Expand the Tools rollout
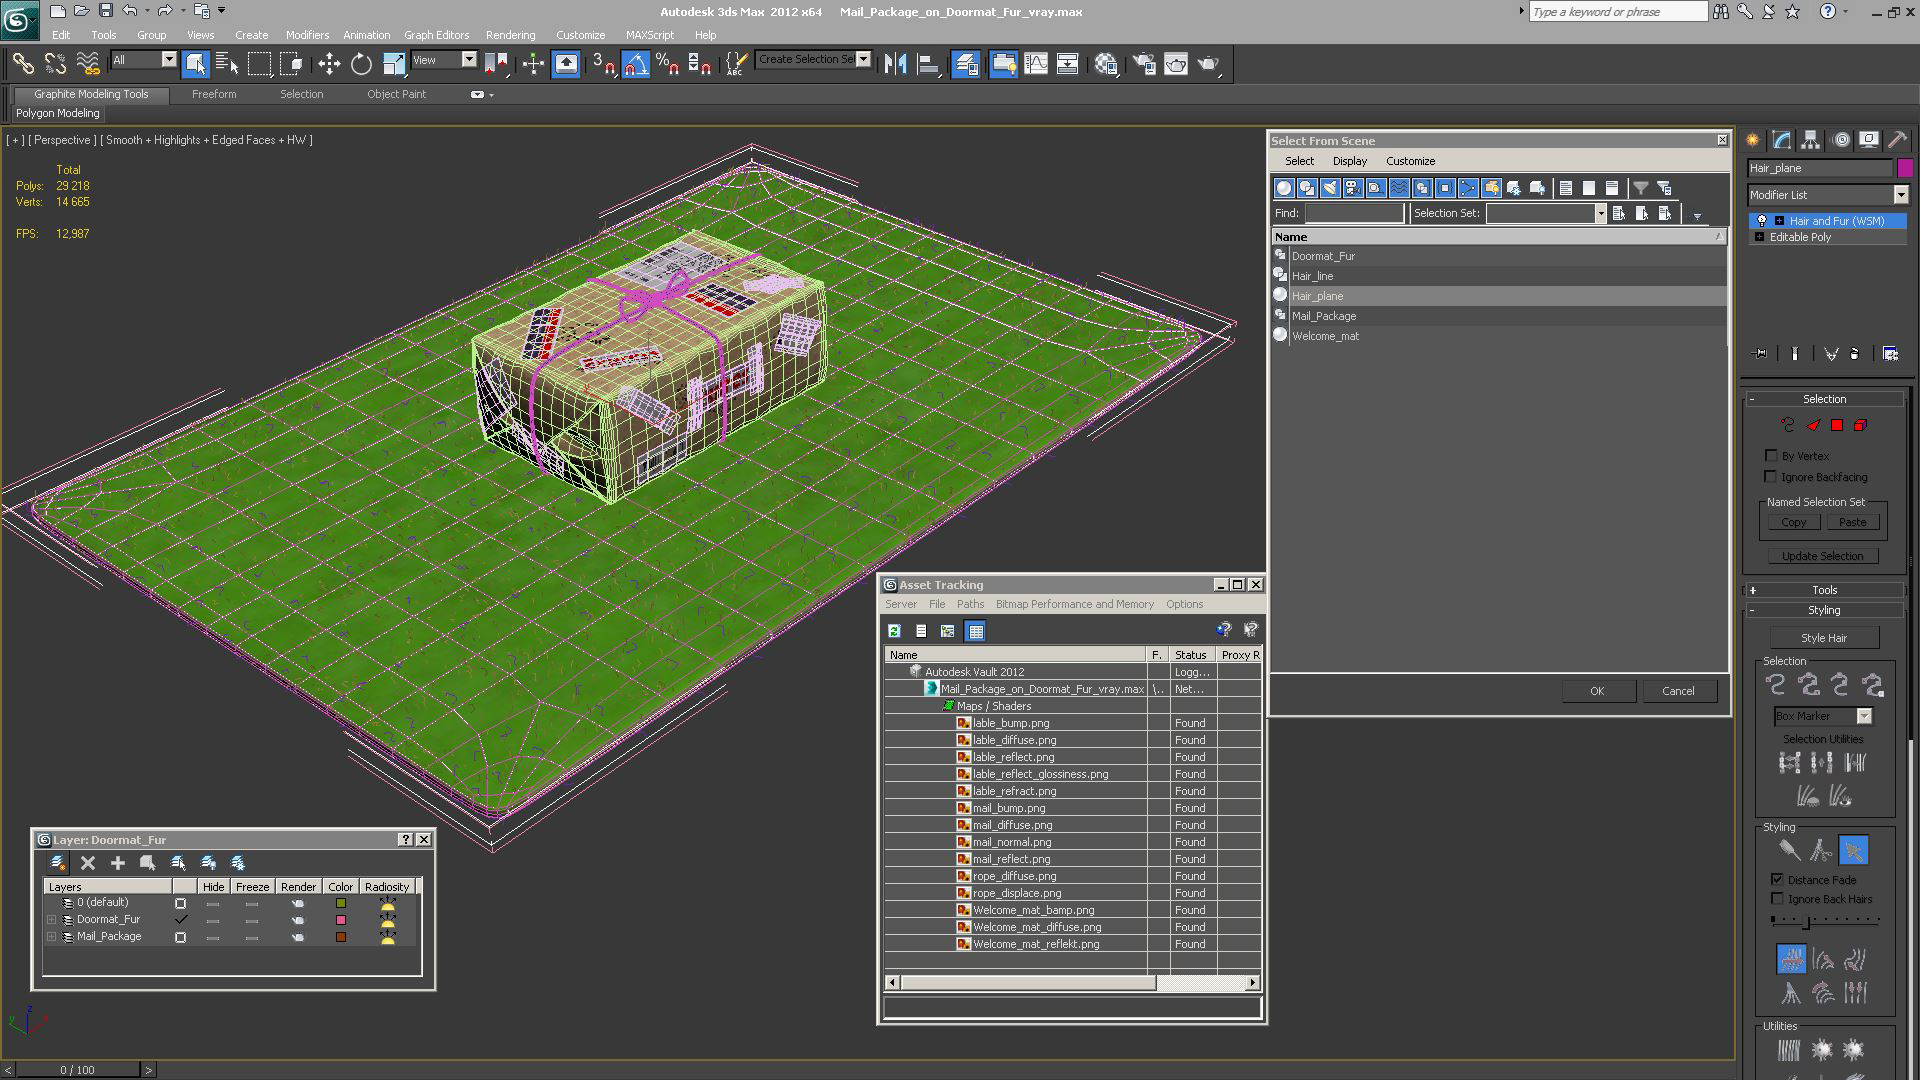1920x1080 pixels. coord(1824,590)
